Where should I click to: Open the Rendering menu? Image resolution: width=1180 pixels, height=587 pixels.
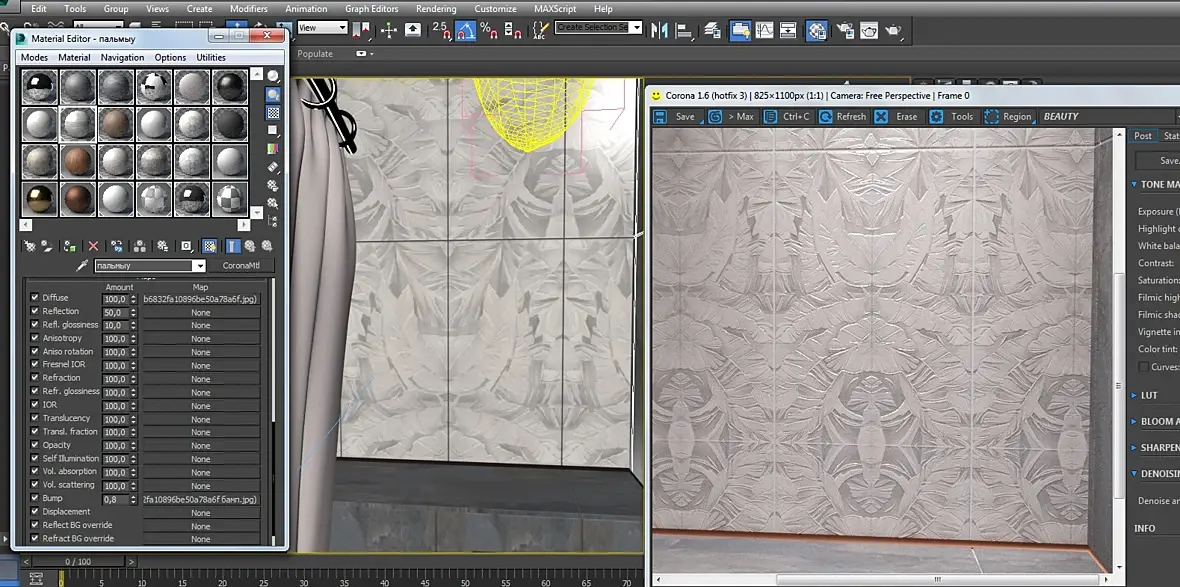click(436, 9)
